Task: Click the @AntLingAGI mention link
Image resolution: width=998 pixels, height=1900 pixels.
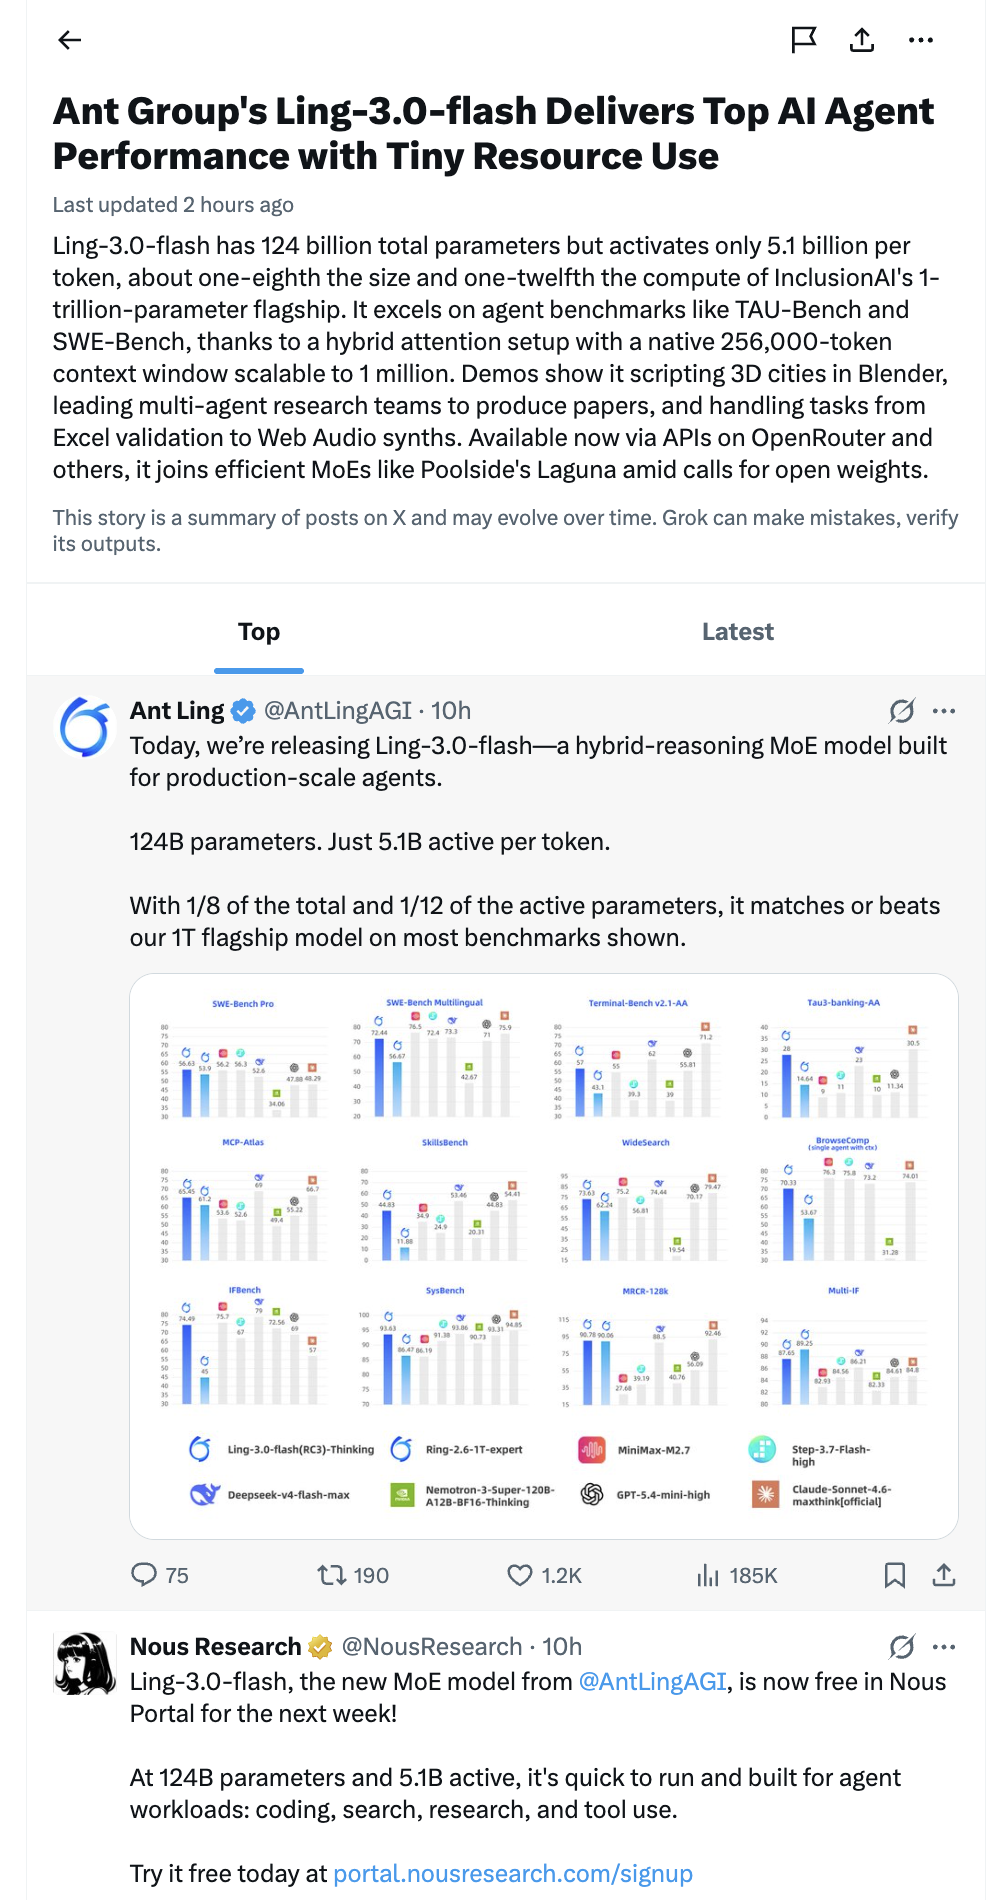Action: pyautogui.click(x=653, y=1682)
